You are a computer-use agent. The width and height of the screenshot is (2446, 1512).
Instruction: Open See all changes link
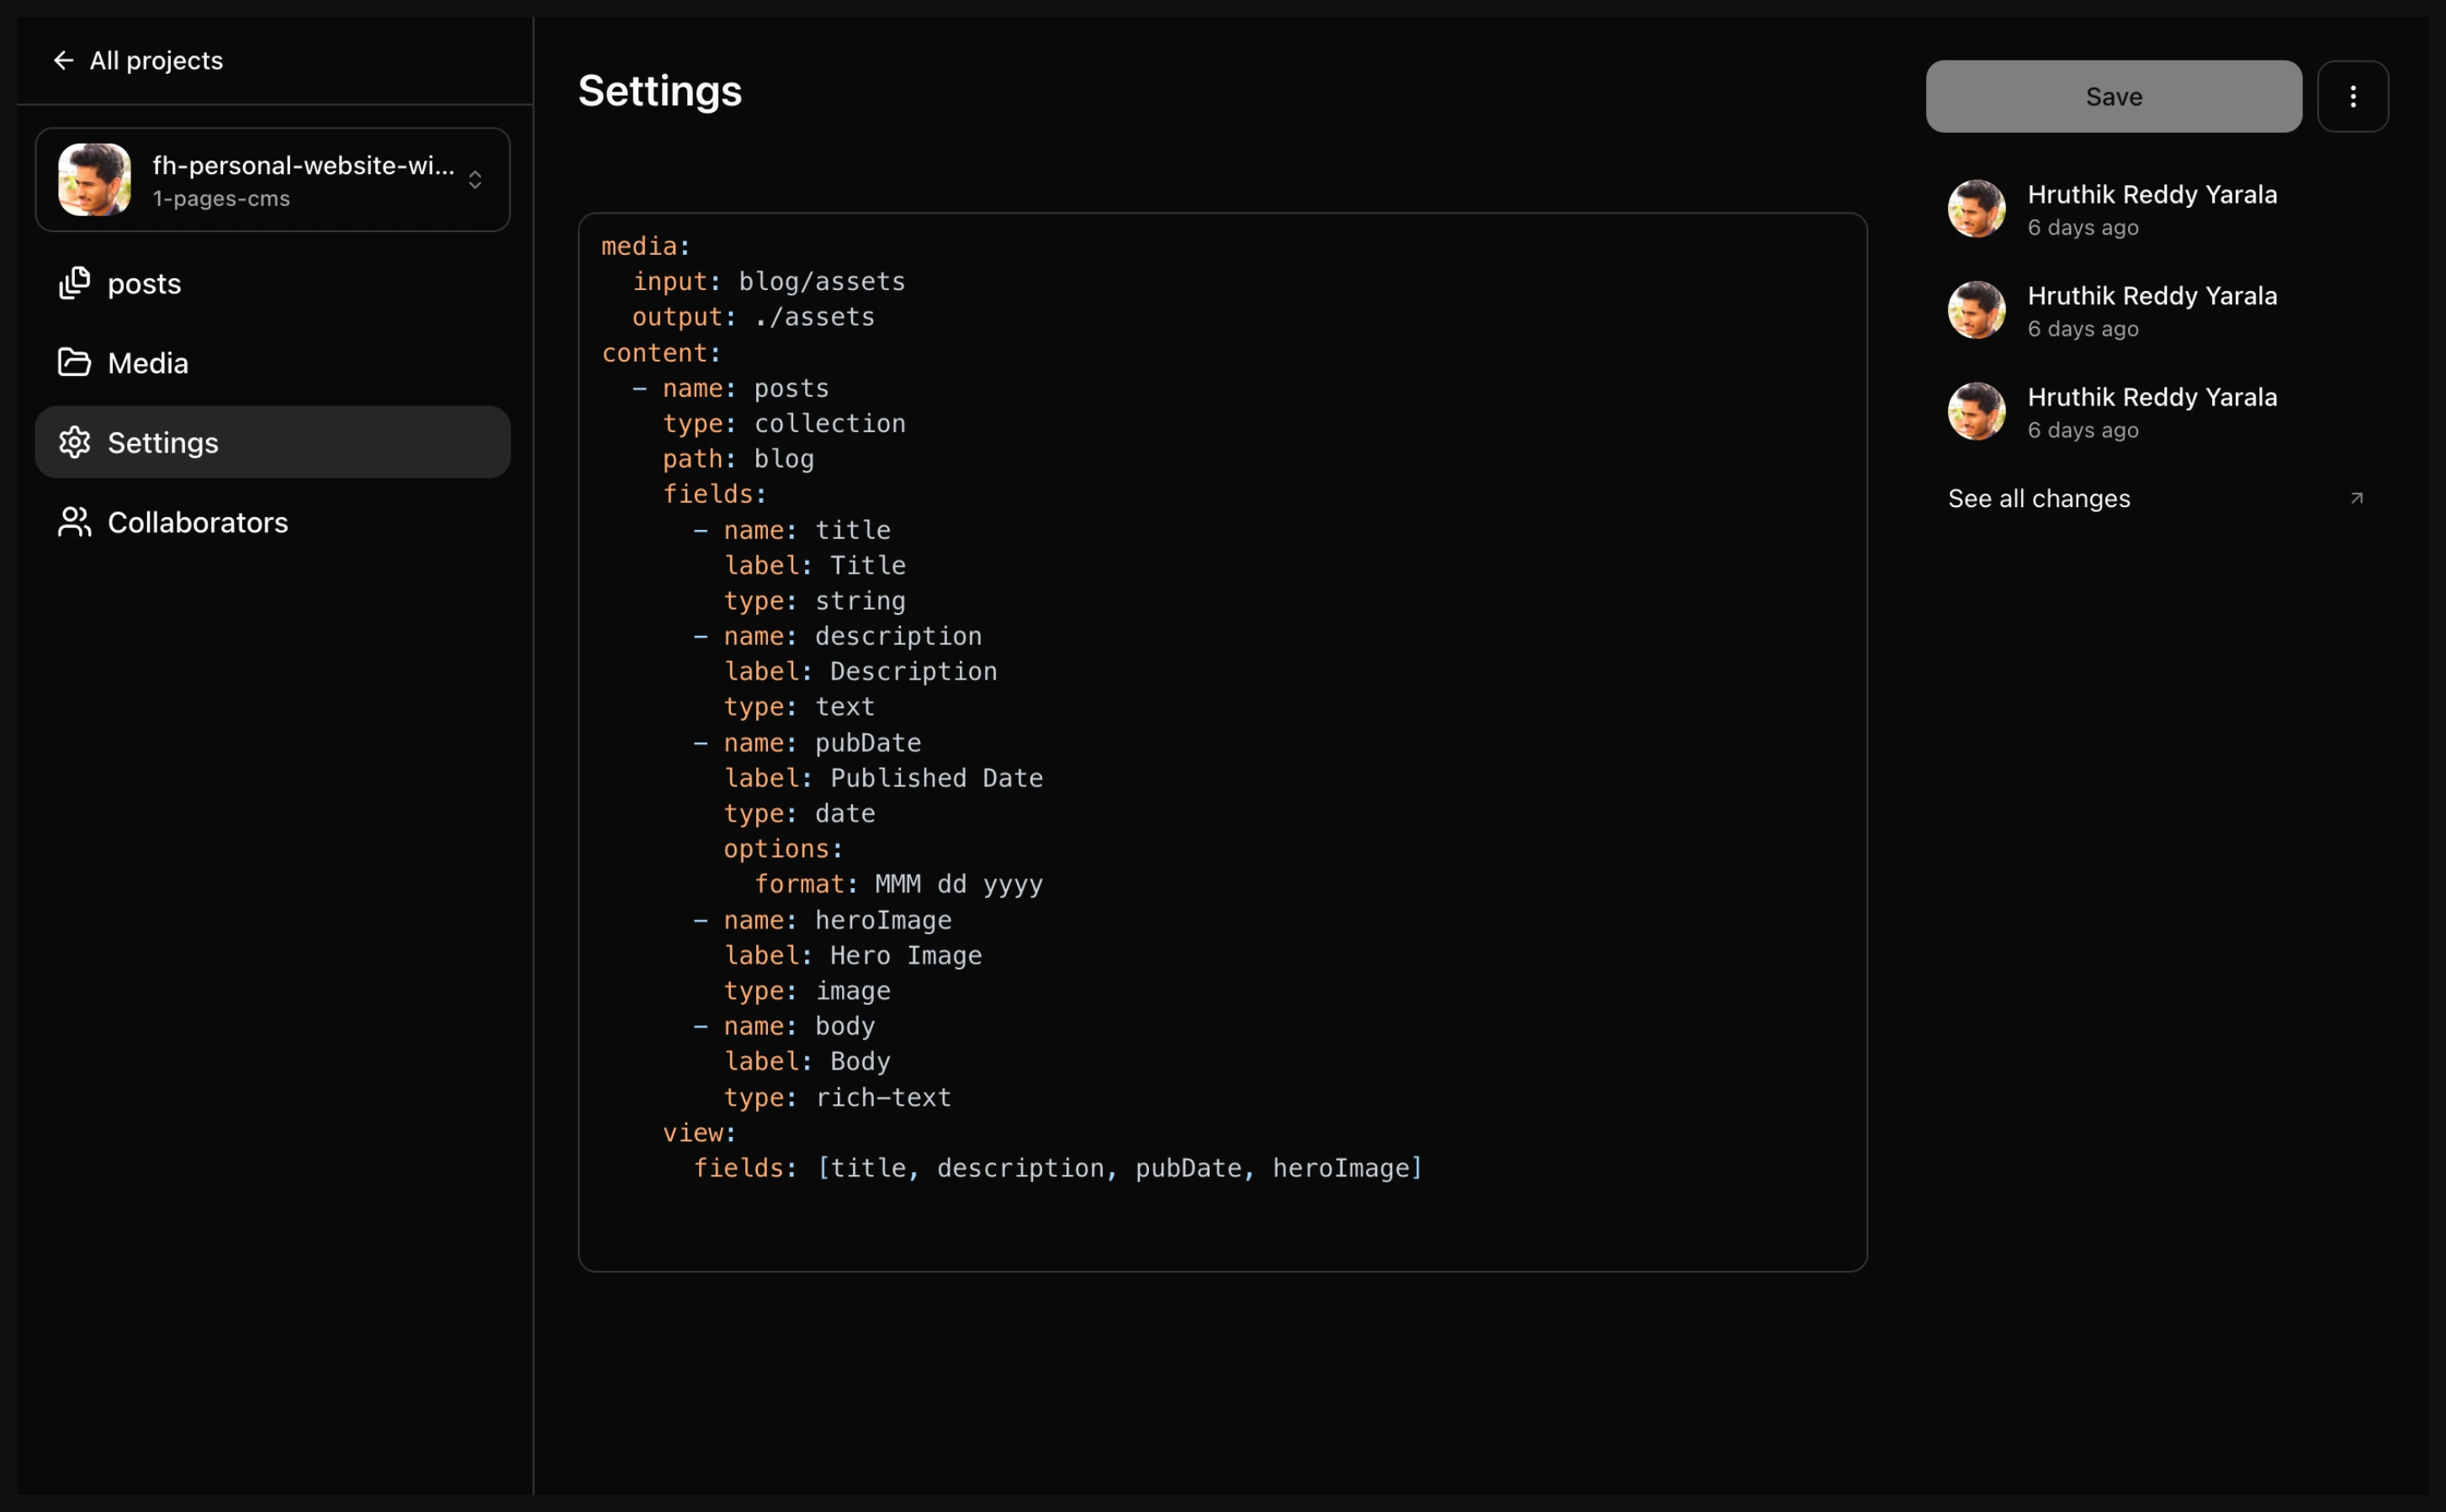pos(2038,498)
